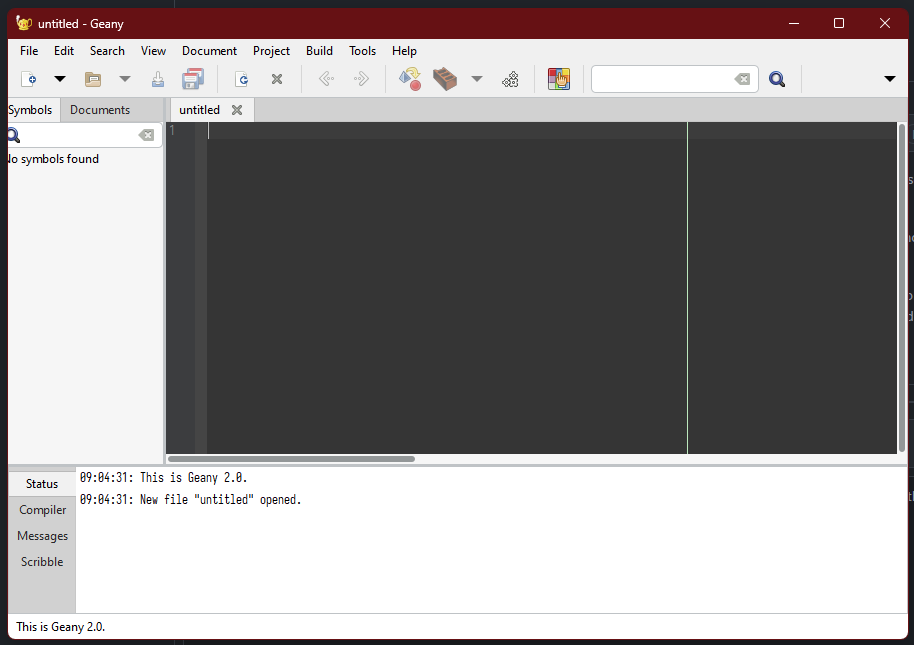
Task: Close the current file via the toolbar
Action: coord(276,78)
